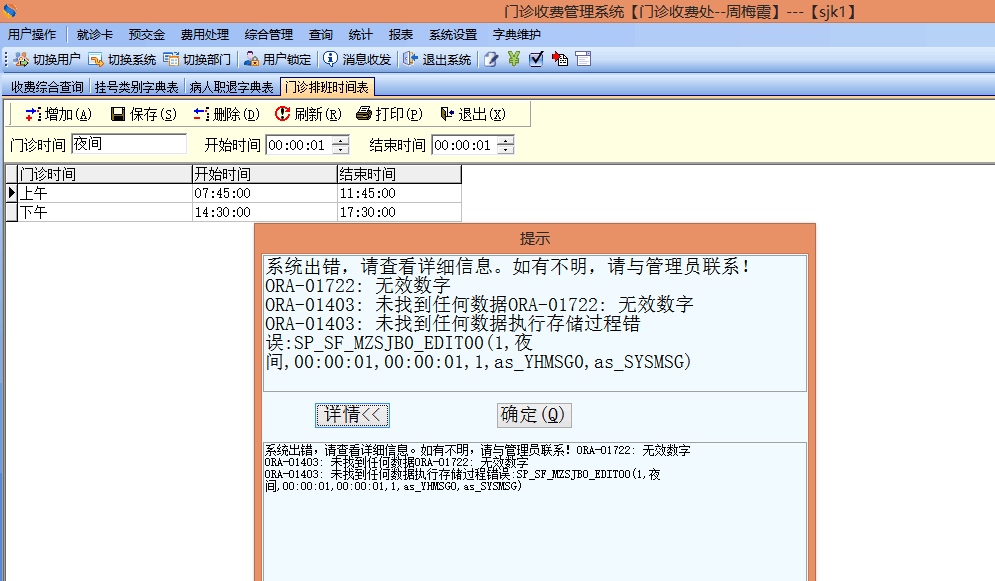Open the 字典维护 menu
Viewport: 995px width, 581px height.
click(x=517, y=35)
